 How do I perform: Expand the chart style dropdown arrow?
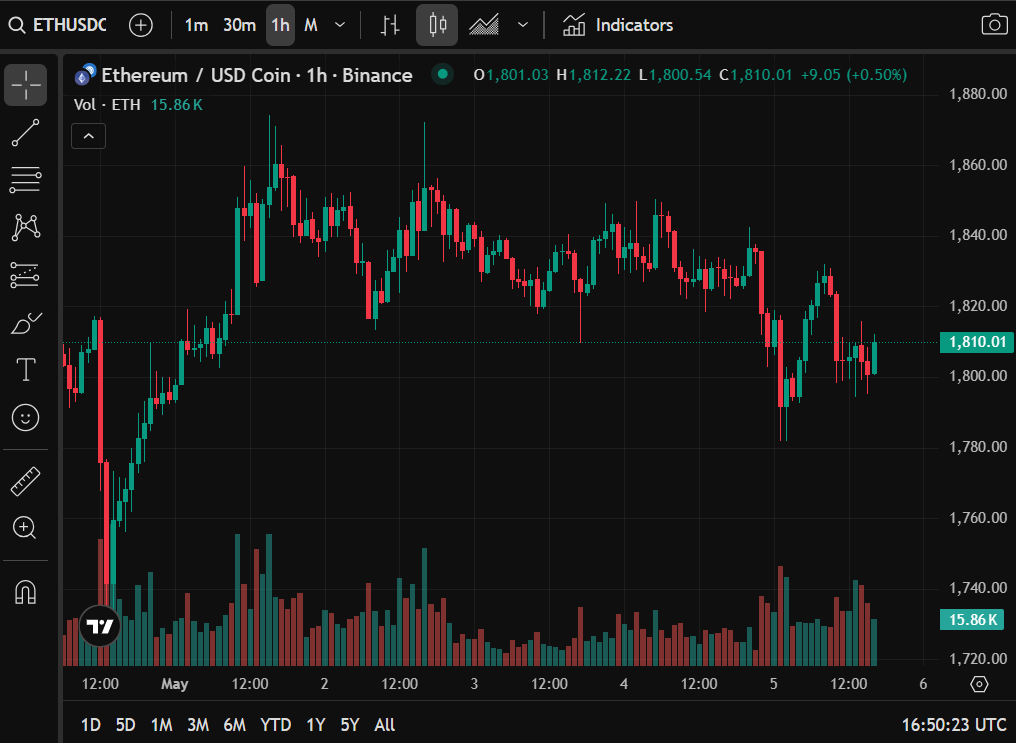tap(523, 25)
